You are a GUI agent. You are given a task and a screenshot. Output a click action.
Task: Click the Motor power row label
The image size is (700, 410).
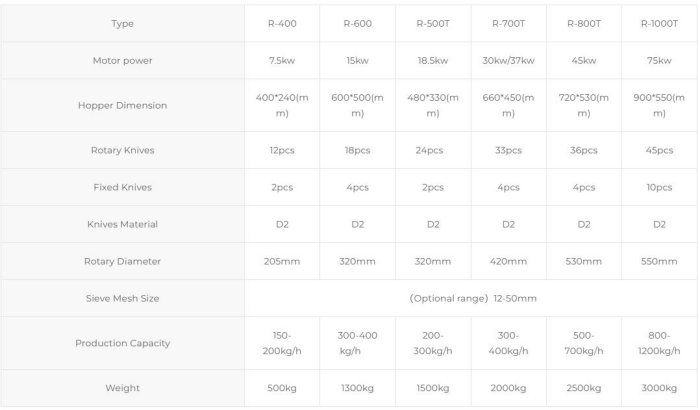tap(123, 60)
